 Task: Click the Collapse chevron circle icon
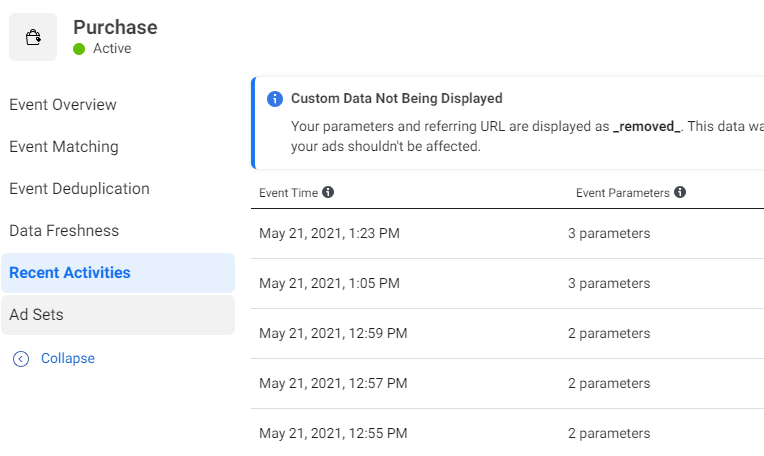click(x=21, y=359)
